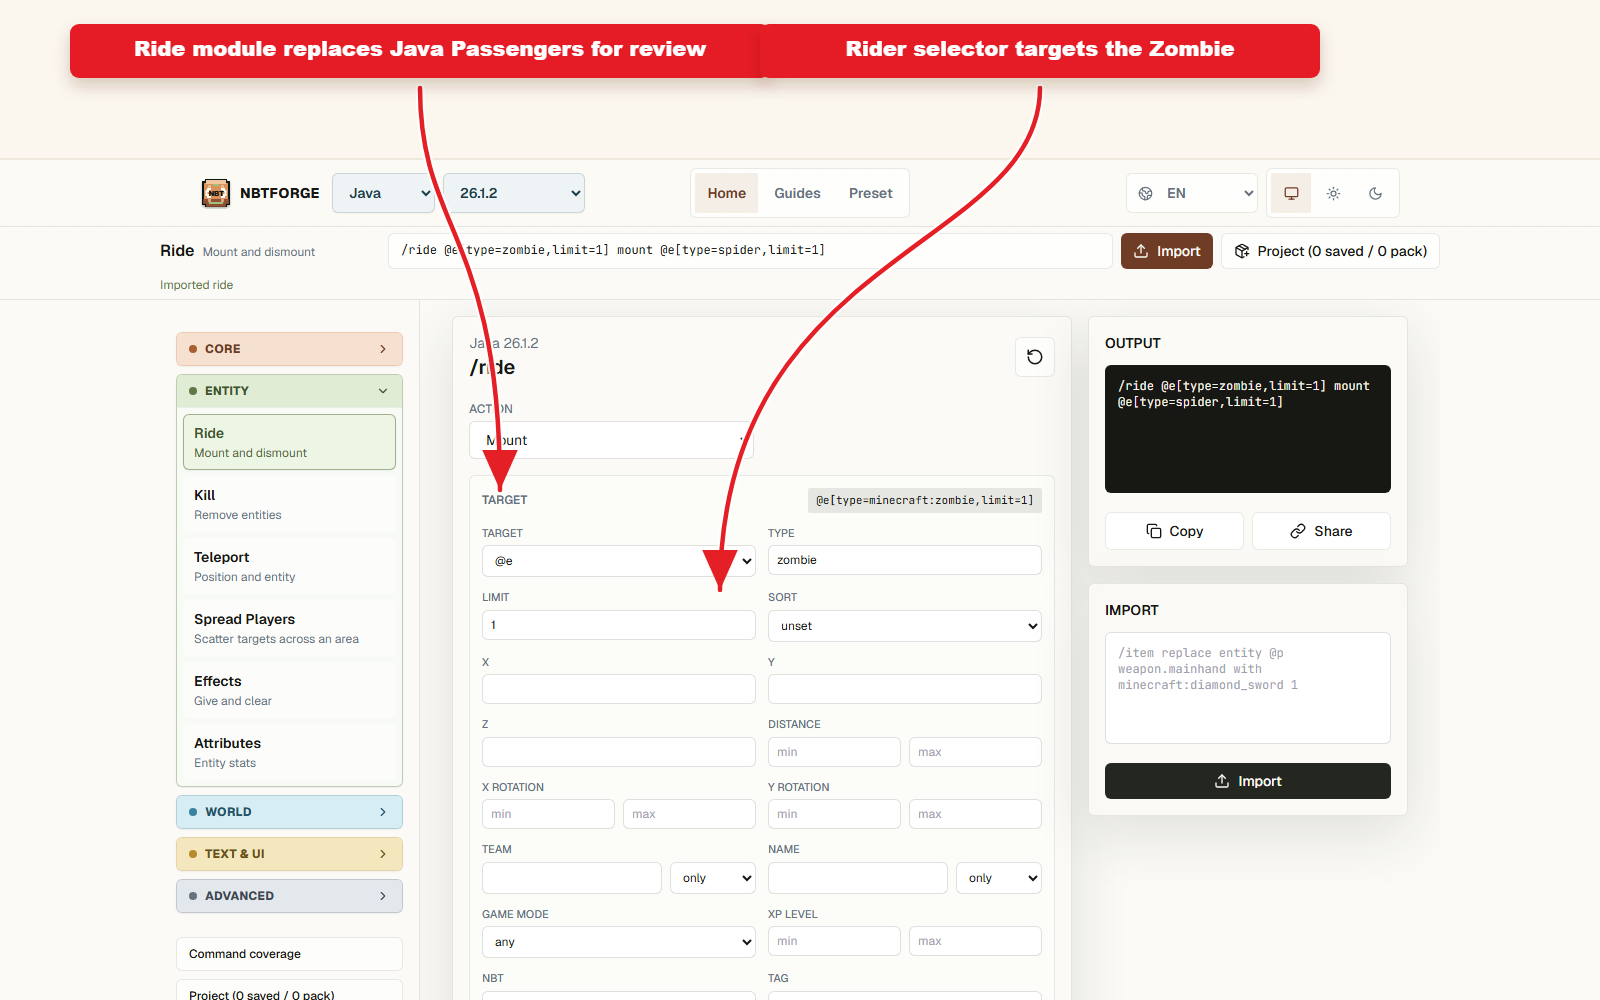1600x1000 pixels.
Task: Open the Target @e selector dropdown
Action: (618, 561)
